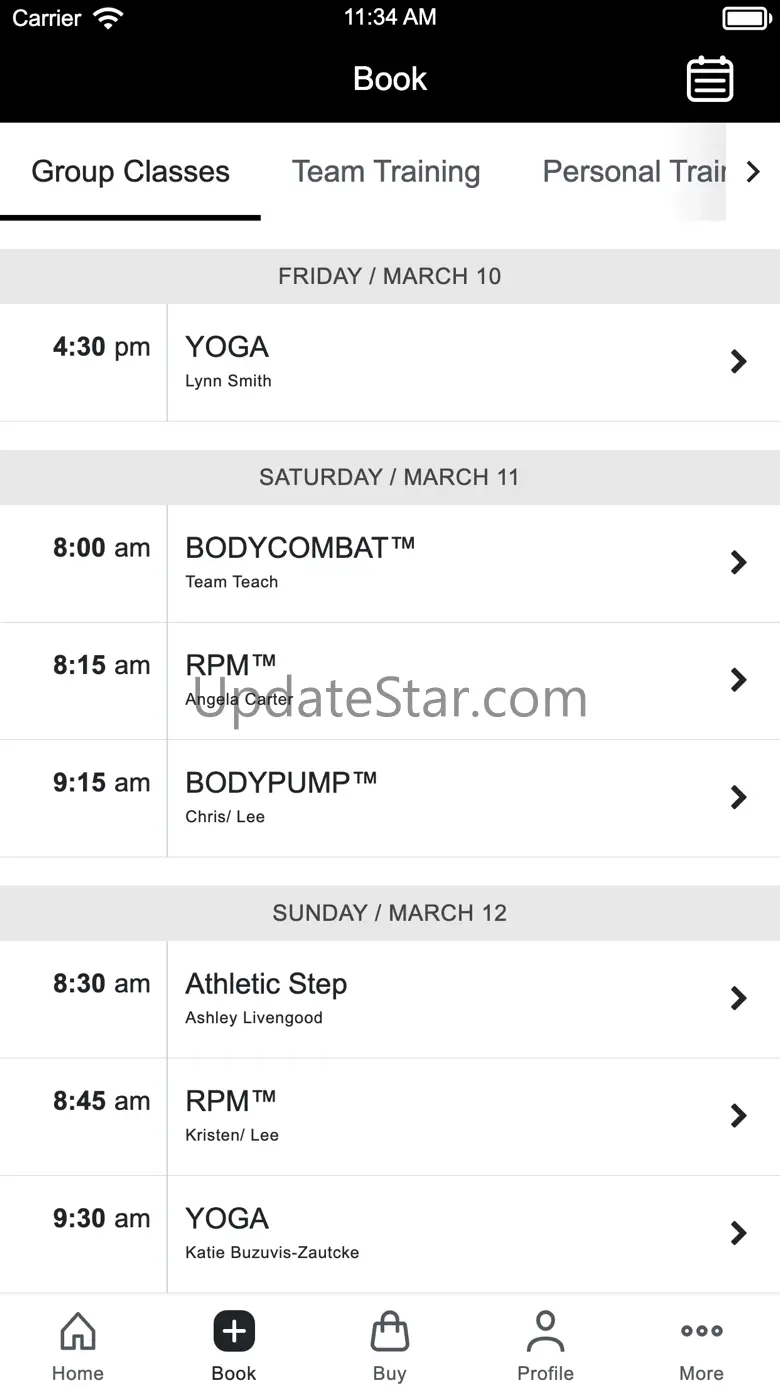Open the calendar view icon in header
This screenshot has width=780, height=1387.
[710, 79]
